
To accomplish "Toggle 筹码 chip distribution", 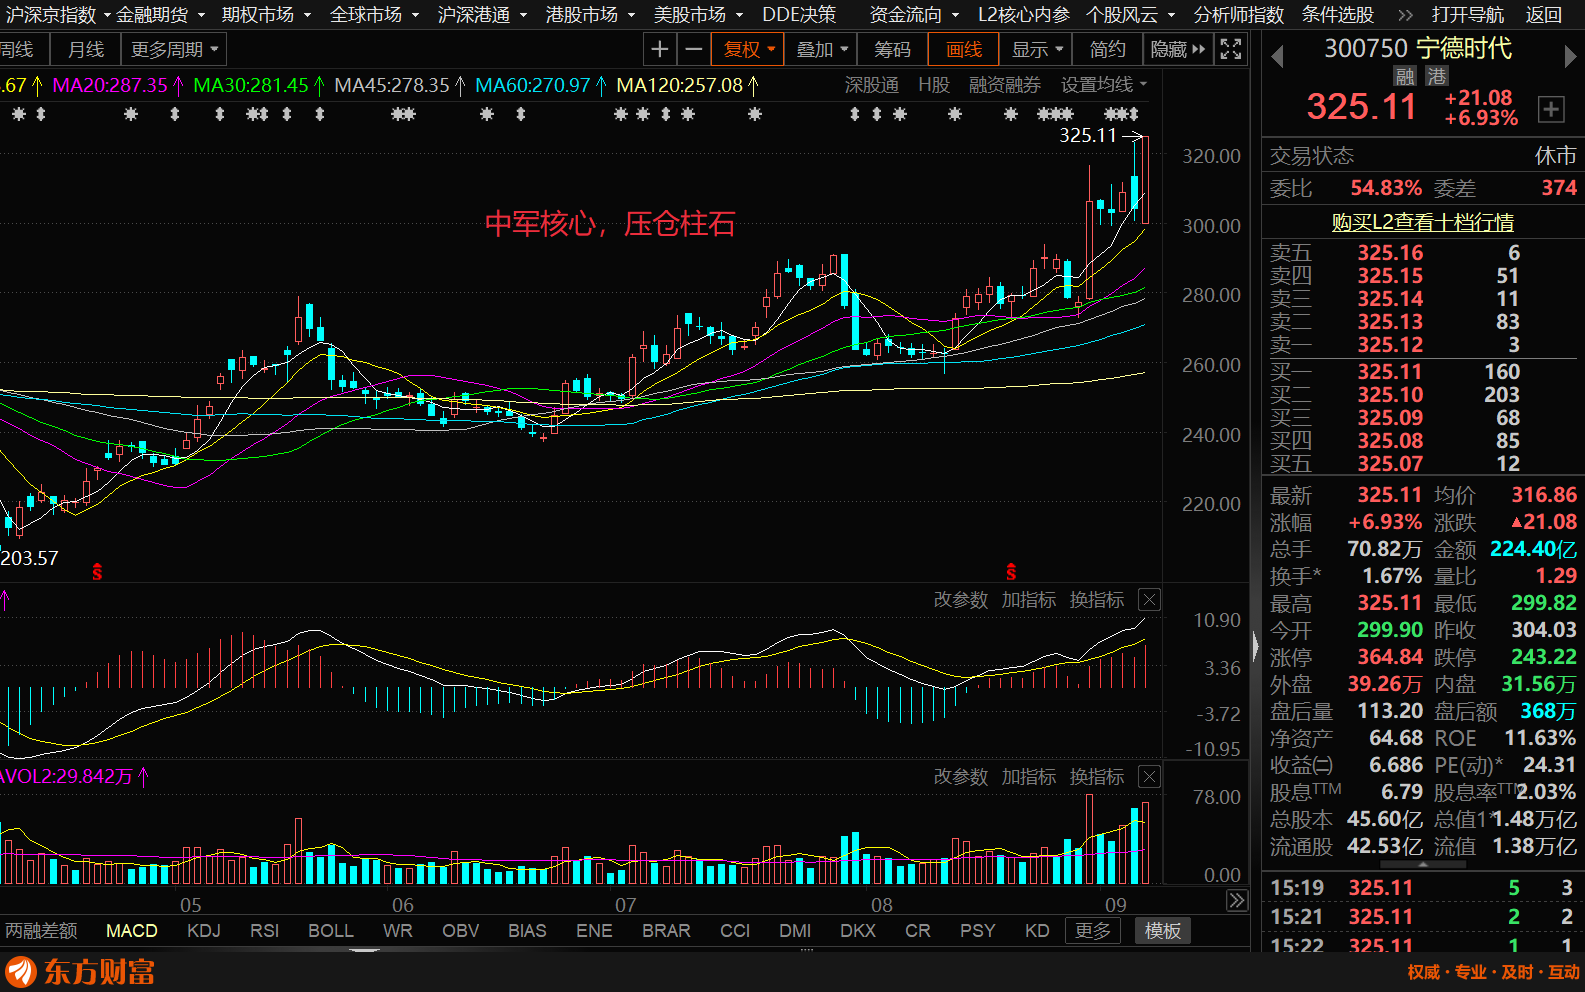I will coord(892,49).
